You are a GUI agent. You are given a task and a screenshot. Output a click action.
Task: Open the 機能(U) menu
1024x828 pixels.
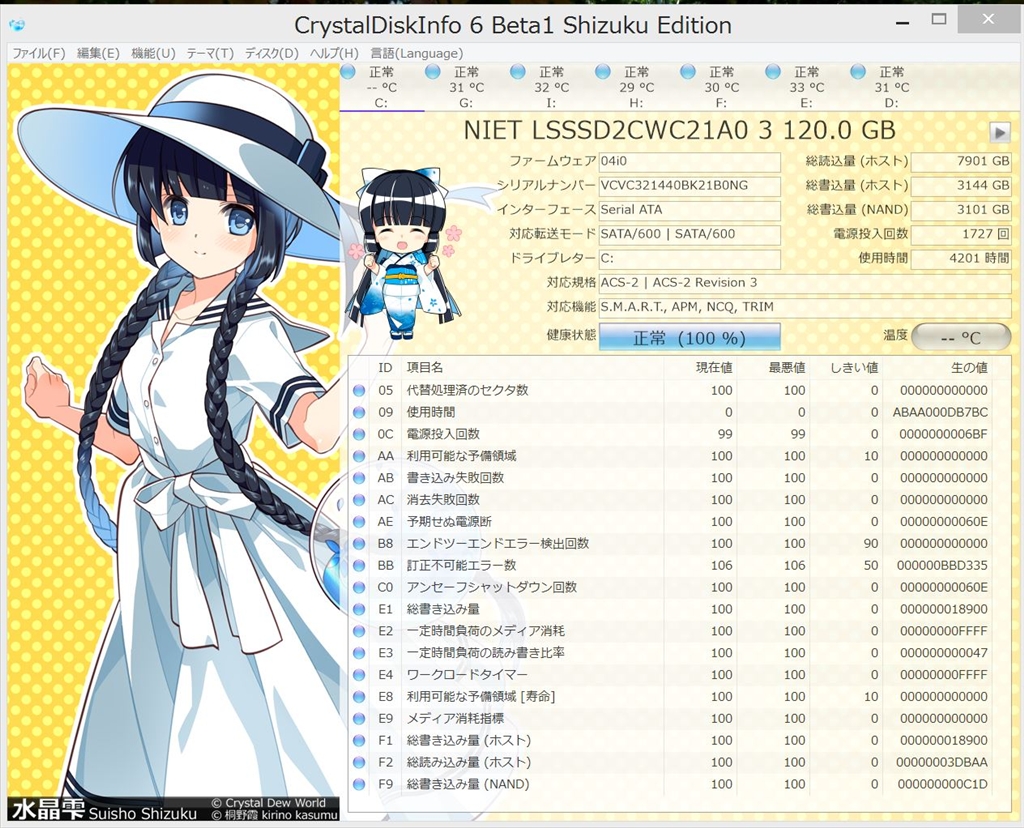[153, 54]
